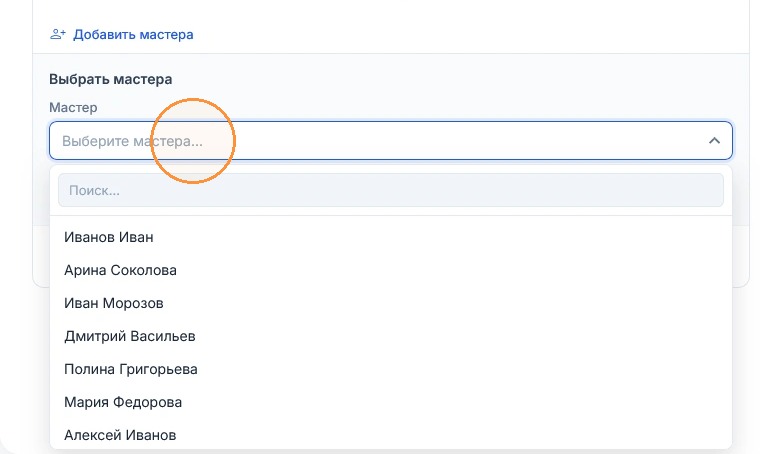Collapse the dropdown using the chevron arrow
The width and height of the screenshot is (782, 454).
click(x=714, y=141)
